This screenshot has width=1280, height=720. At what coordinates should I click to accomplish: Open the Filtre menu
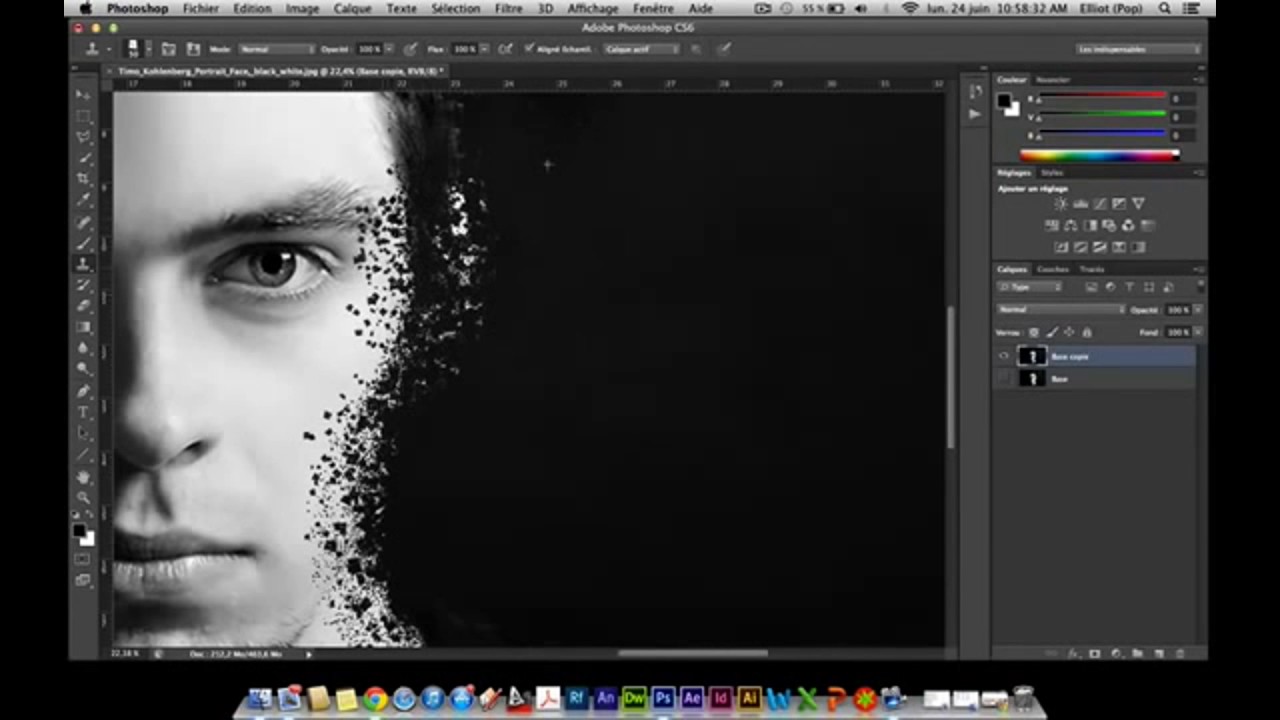point(508,8)
